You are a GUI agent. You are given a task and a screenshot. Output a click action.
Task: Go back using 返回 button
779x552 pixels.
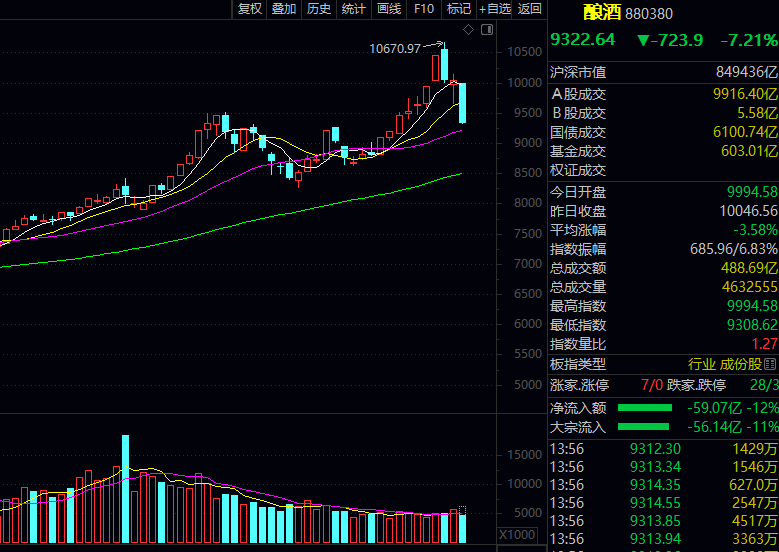pos(530,9)
